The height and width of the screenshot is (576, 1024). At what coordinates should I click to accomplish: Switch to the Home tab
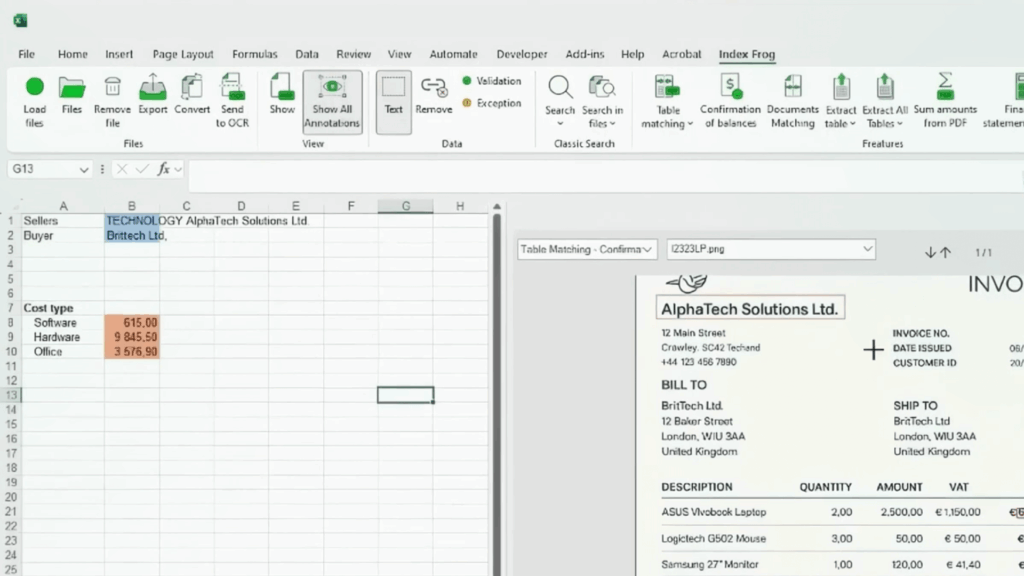[x=72, y=54]
